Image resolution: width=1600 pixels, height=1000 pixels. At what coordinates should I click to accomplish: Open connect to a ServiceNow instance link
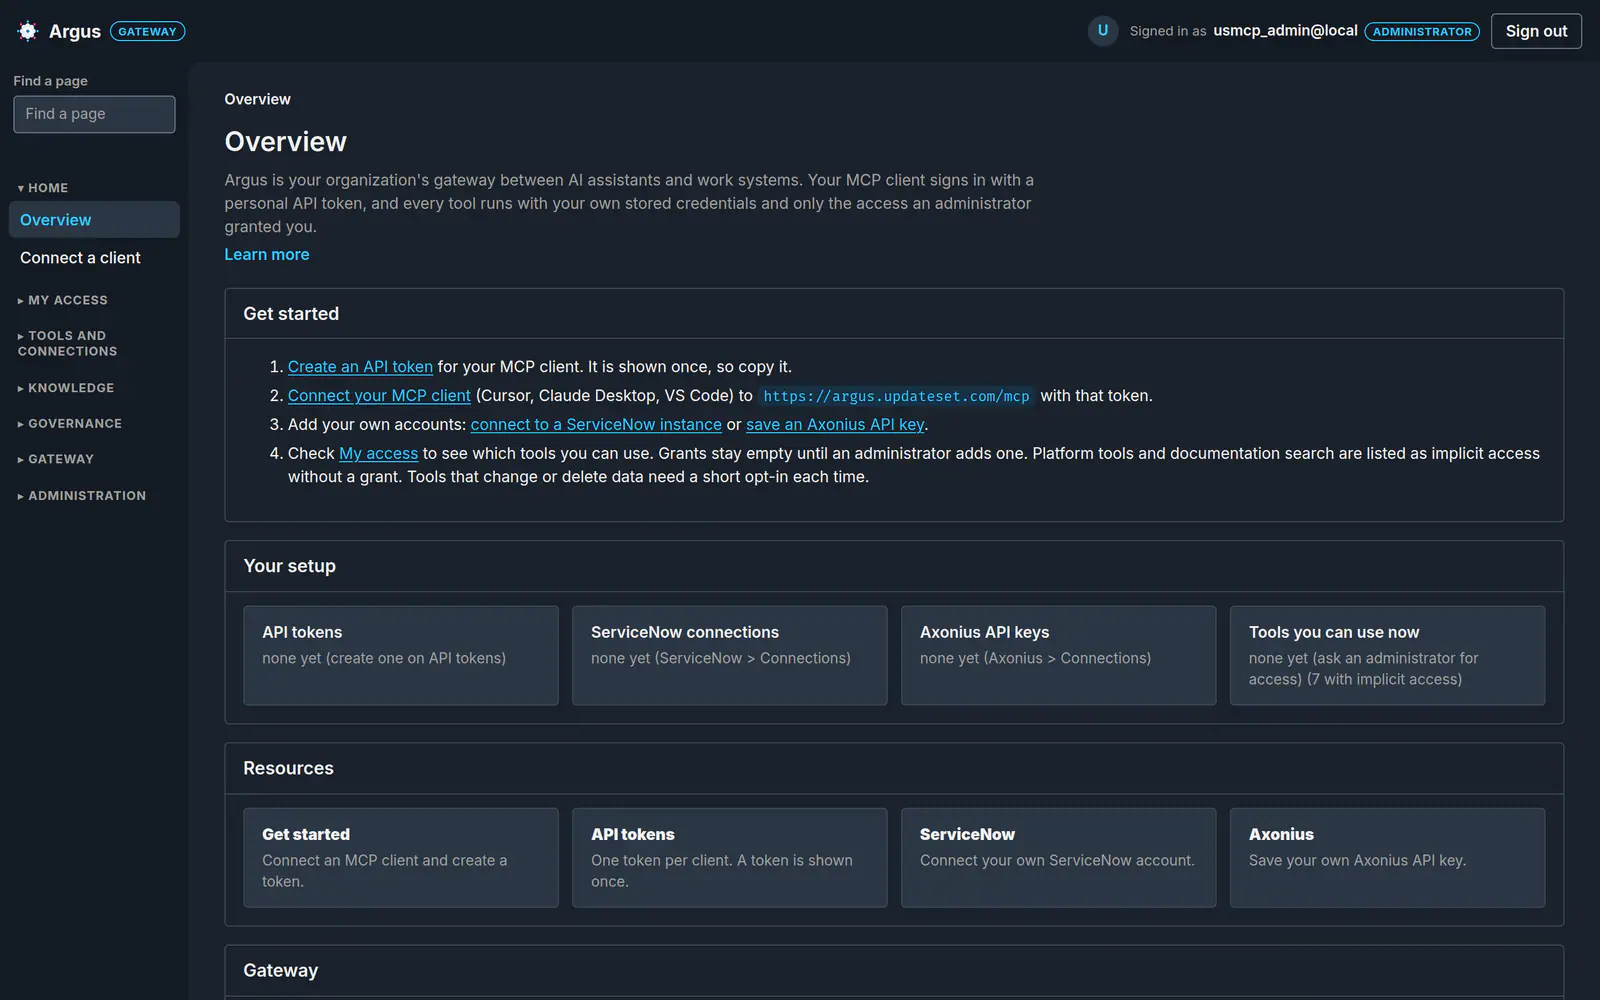coord(596,425)
